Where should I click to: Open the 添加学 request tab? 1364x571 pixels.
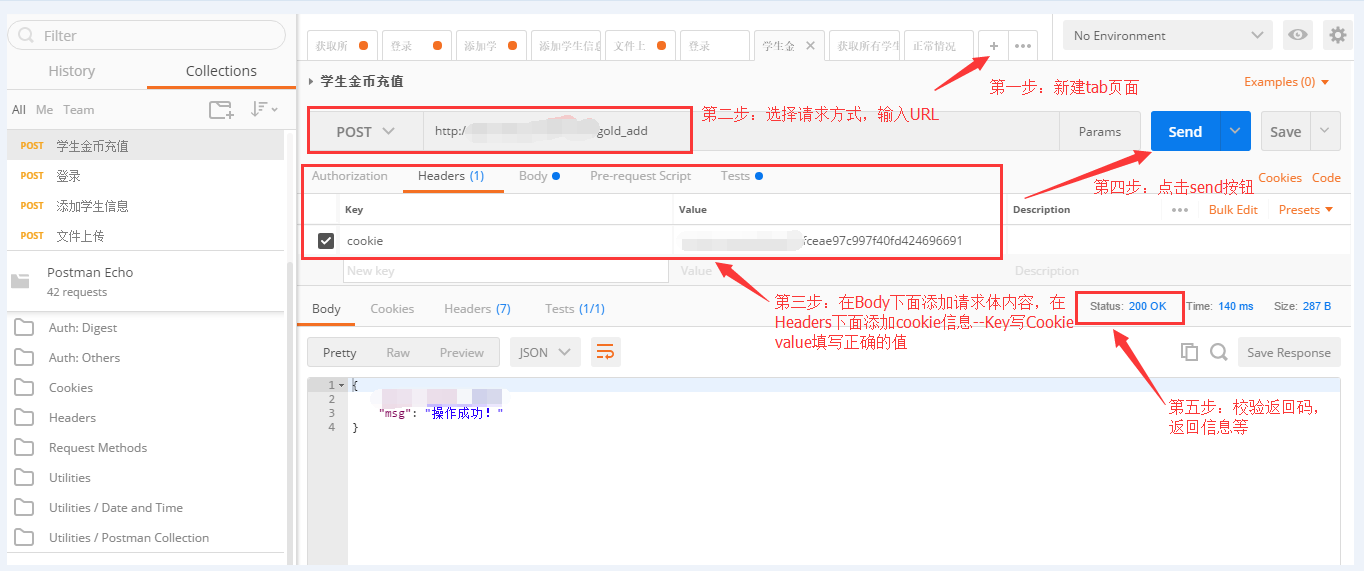pyautogui.click(x=490, y=46)
